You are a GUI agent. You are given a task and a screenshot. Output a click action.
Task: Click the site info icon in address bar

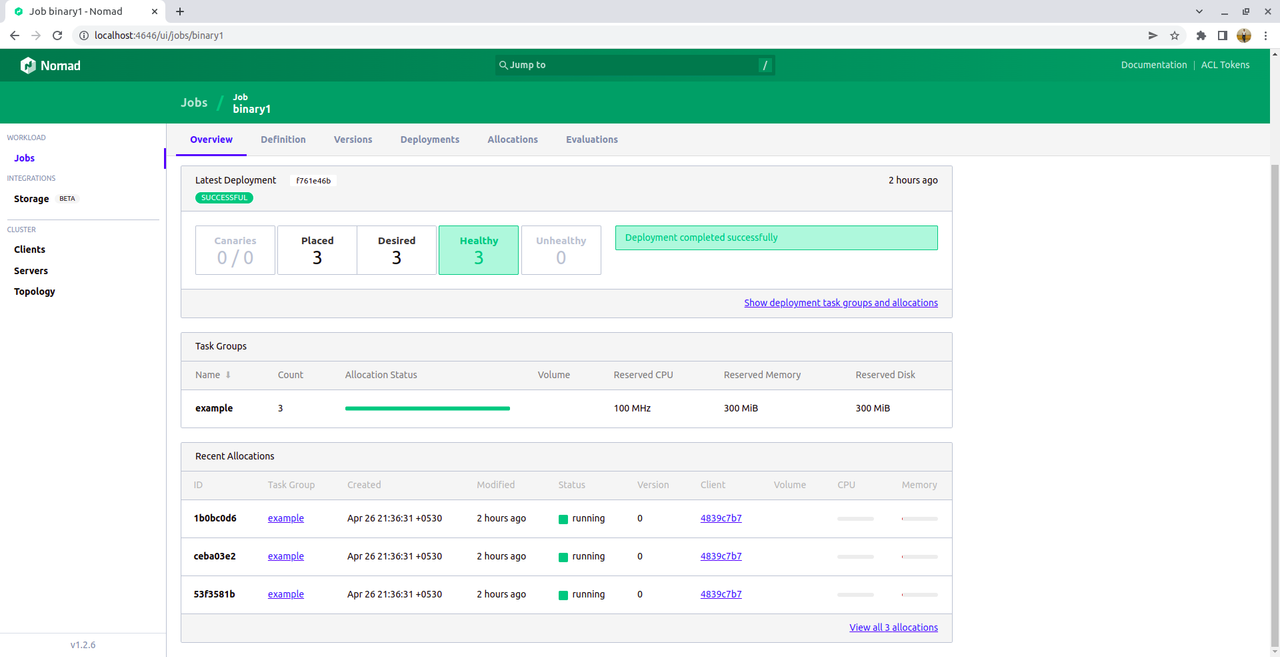[84, 35]
